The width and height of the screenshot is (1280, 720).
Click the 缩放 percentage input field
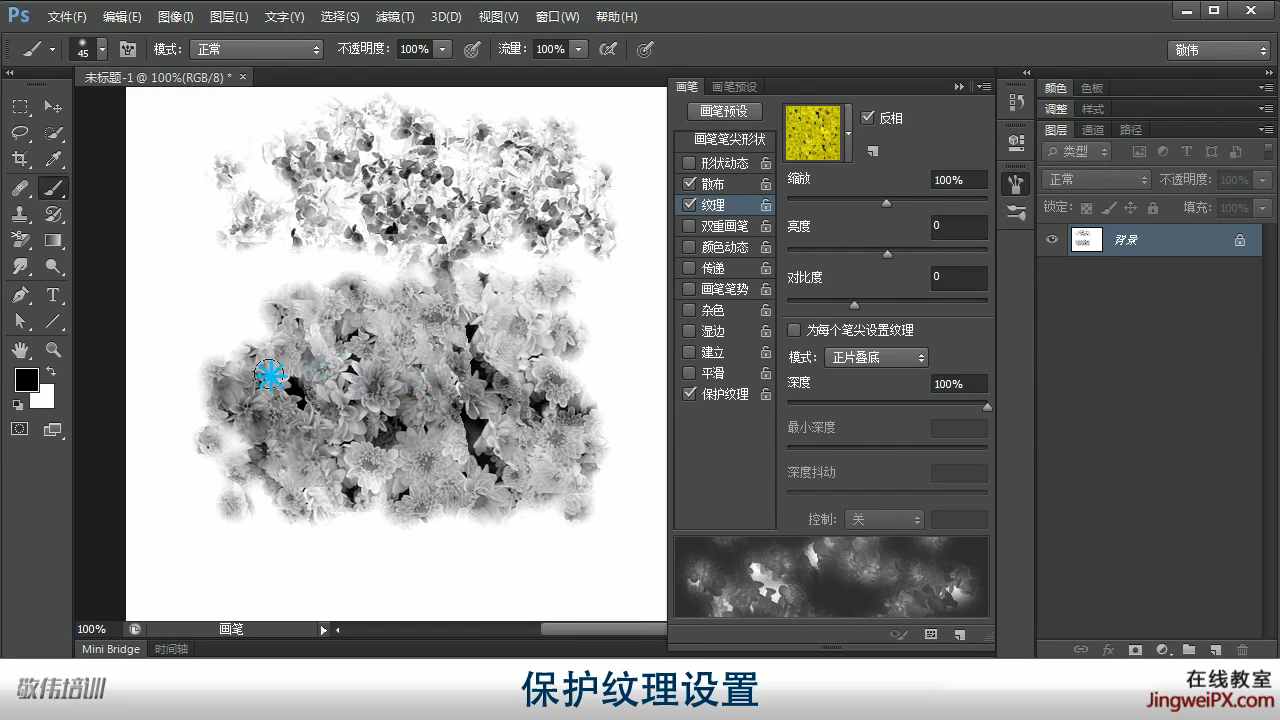958,180
